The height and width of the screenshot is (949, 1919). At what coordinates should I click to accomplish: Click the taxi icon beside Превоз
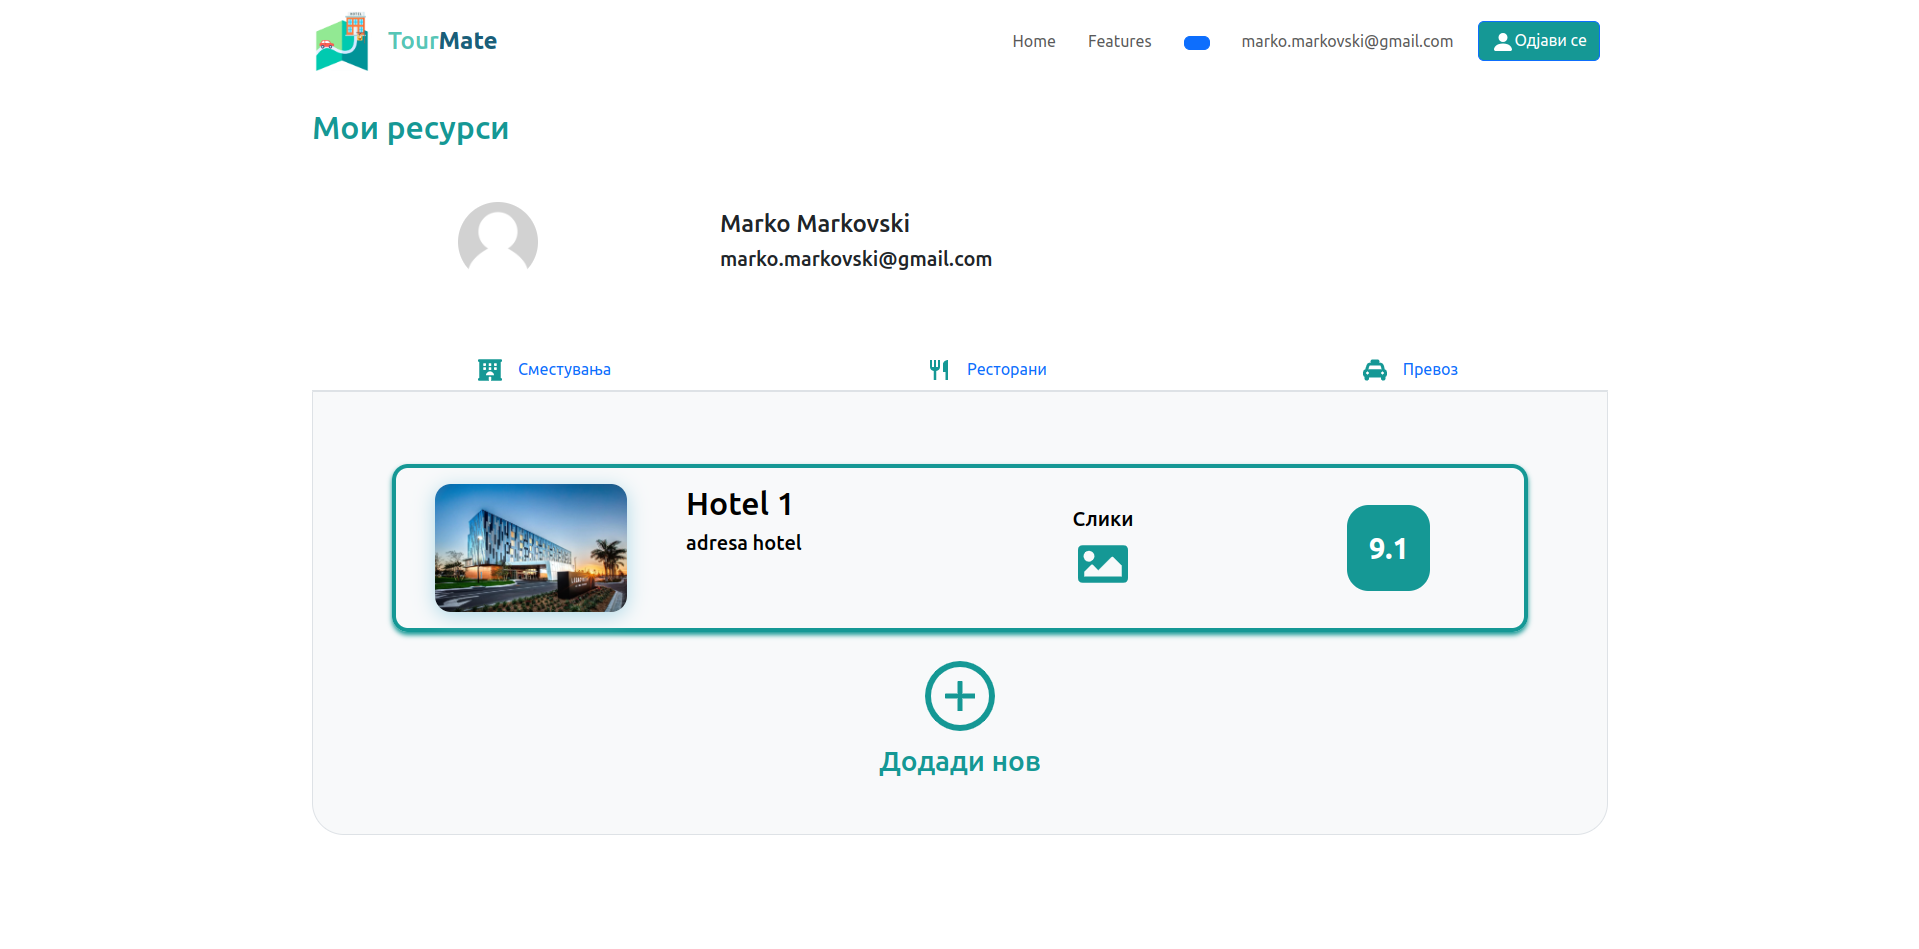(1375, 370)
